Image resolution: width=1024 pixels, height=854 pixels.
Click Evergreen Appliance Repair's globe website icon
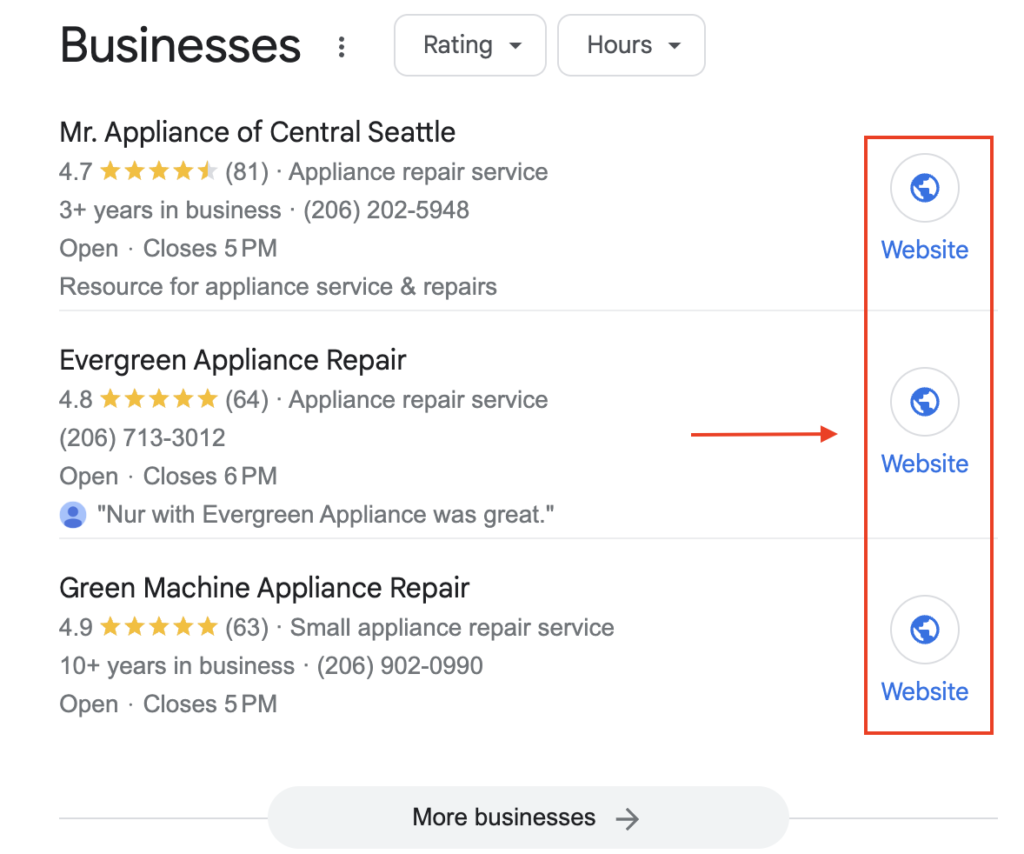tap(924, 402)
